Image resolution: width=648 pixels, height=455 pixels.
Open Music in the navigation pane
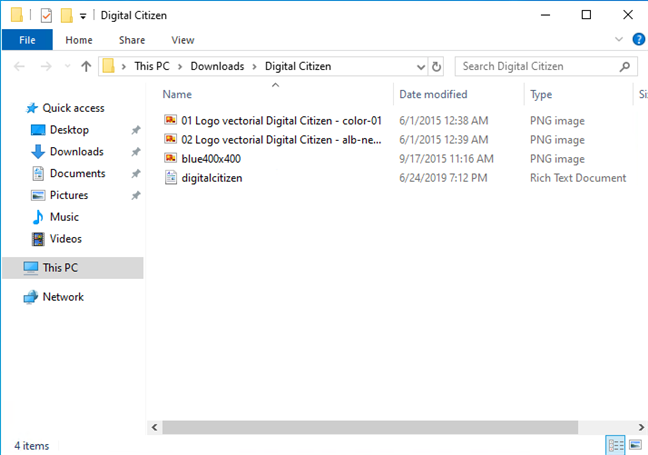coord(64,217)
